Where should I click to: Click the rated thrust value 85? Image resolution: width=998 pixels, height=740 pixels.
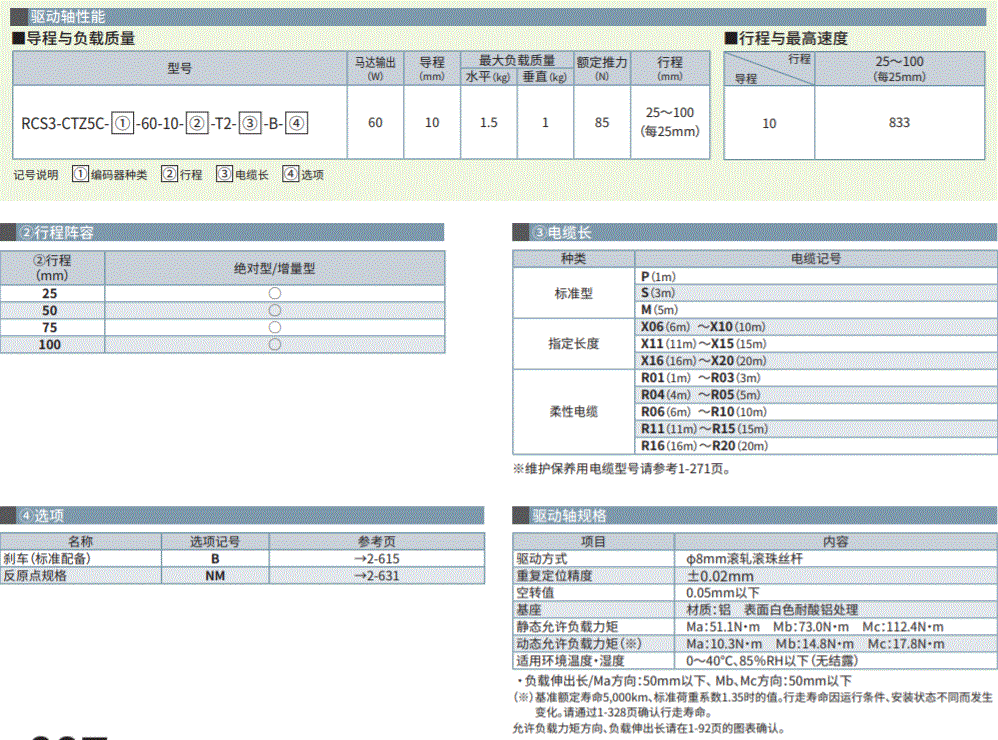click(602, 123)
